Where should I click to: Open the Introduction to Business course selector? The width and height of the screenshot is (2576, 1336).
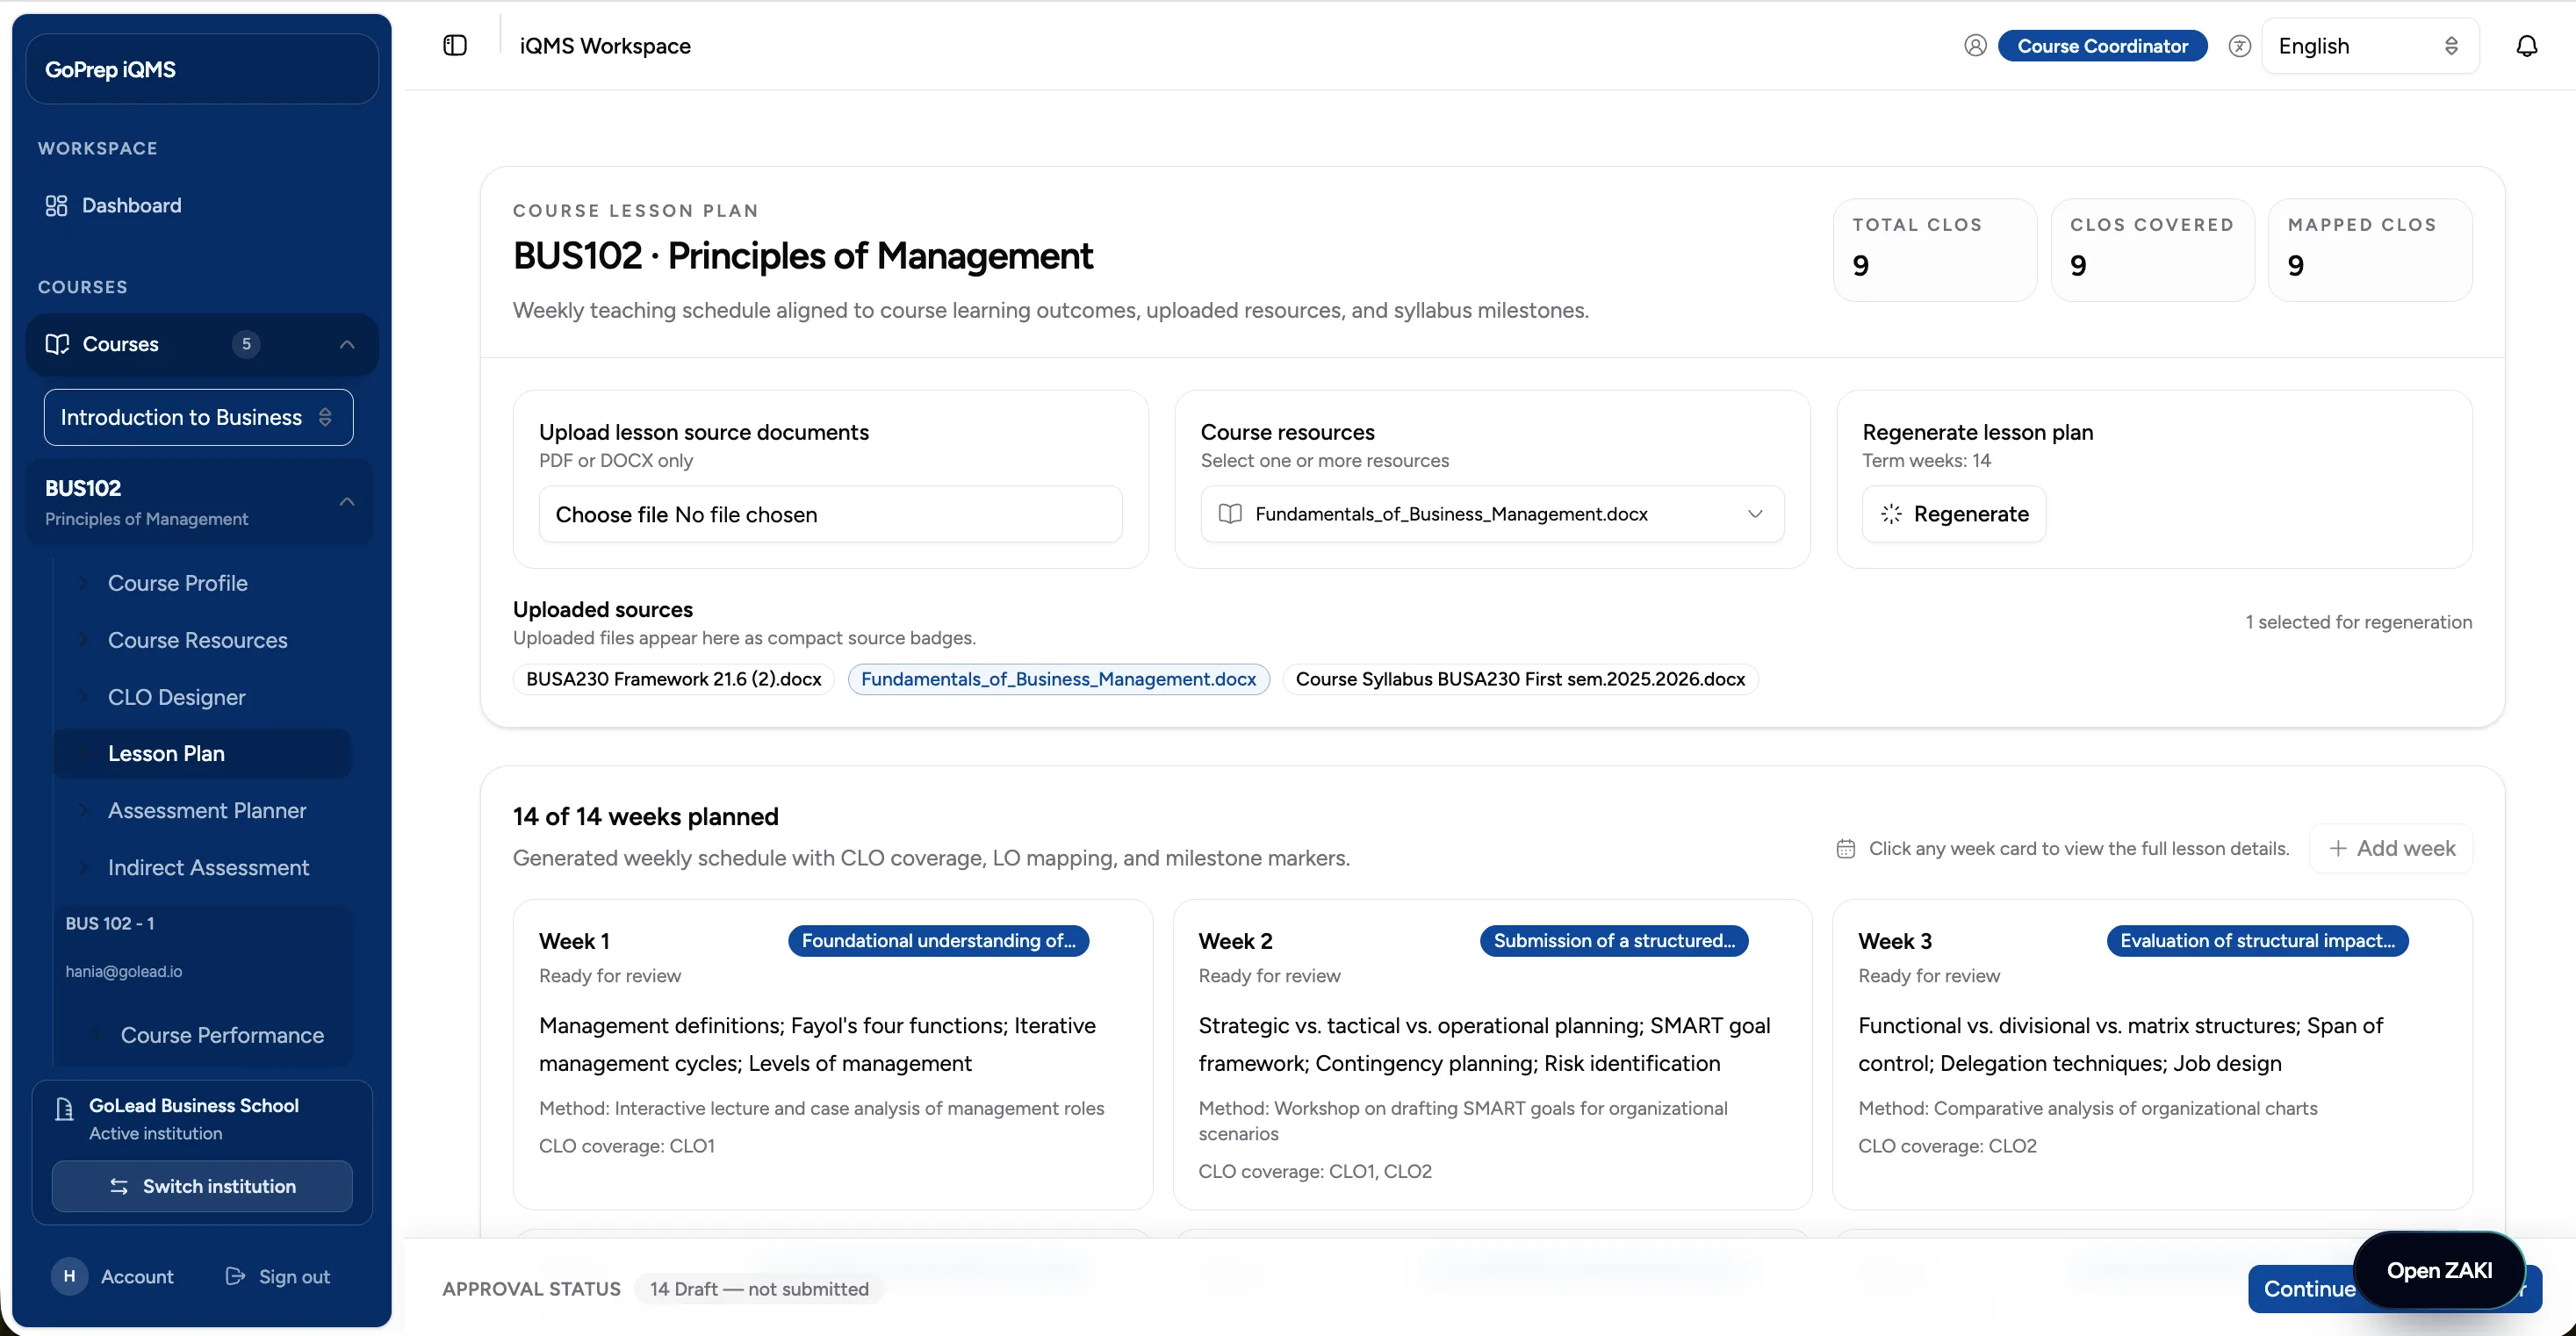point(198,417)
